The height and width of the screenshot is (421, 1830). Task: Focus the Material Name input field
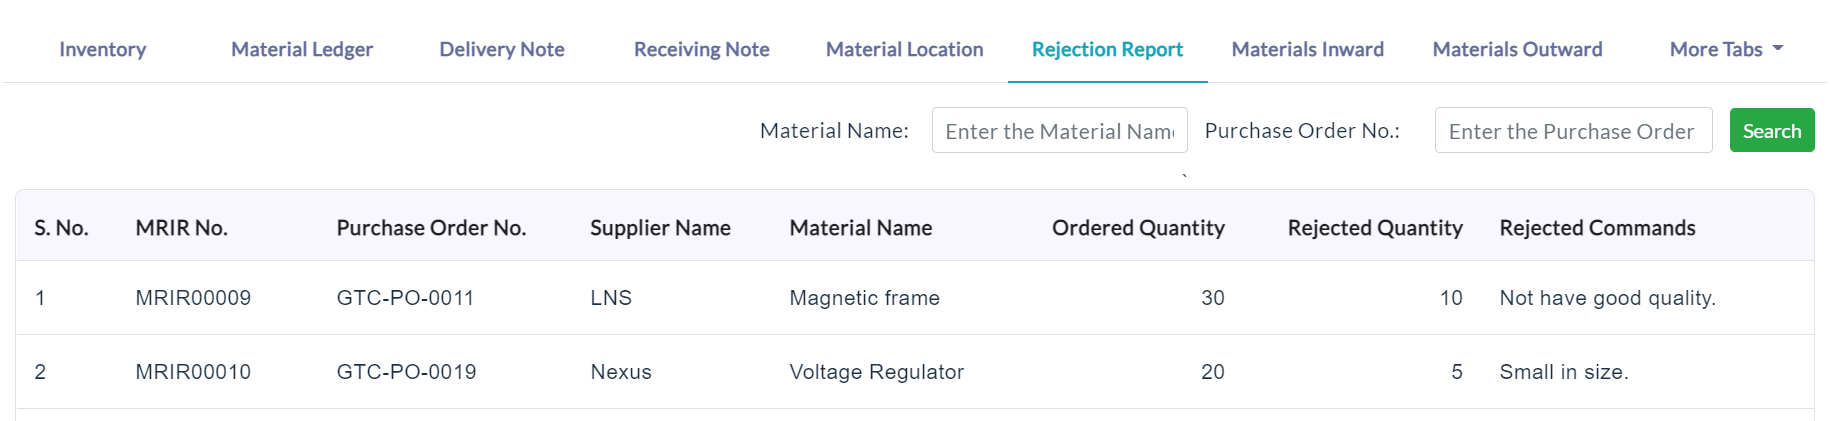tap(1060, 130)
